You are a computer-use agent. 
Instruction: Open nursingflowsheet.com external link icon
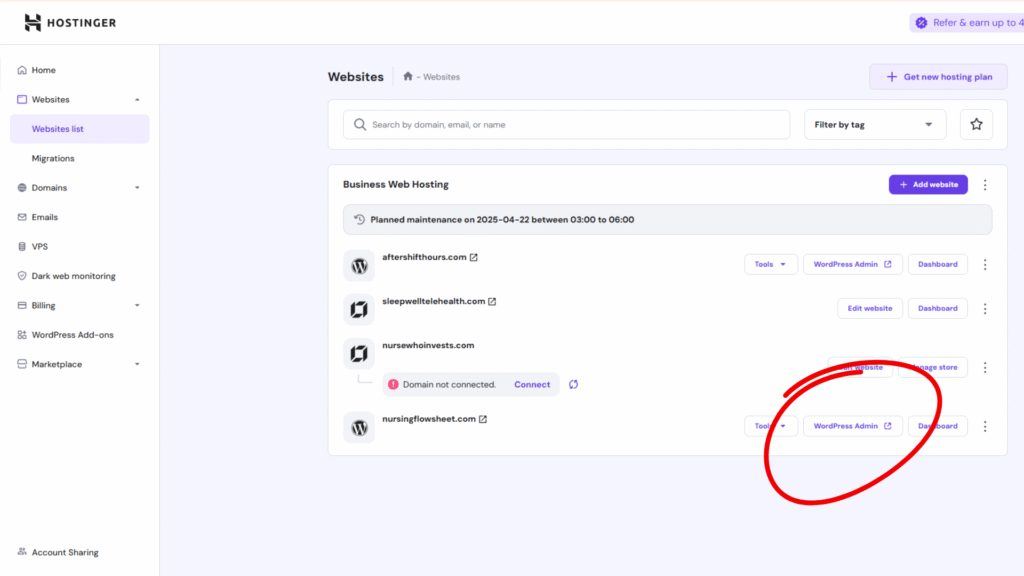483,419
